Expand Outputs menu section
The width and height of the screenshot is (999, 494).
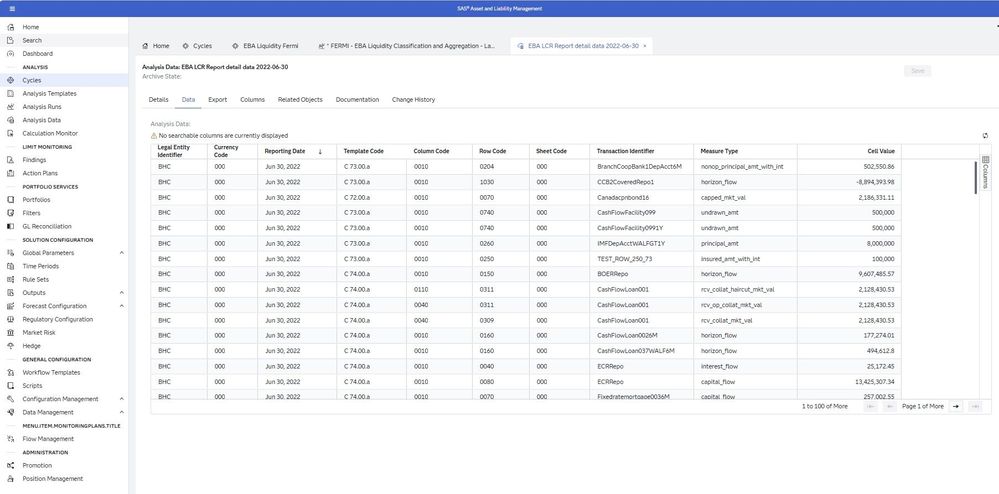[x=122, y=293]
